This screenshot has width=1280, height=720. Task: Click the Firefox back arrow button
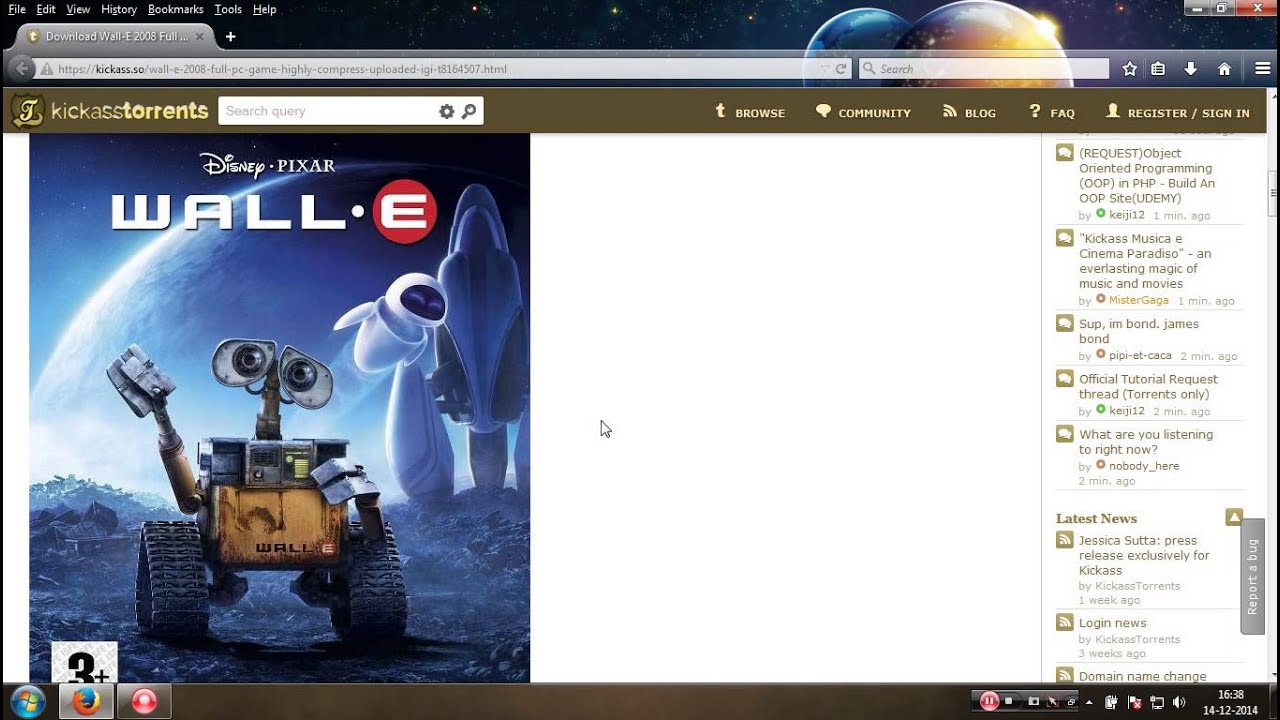pyautogui.click(x=21, y=69)
